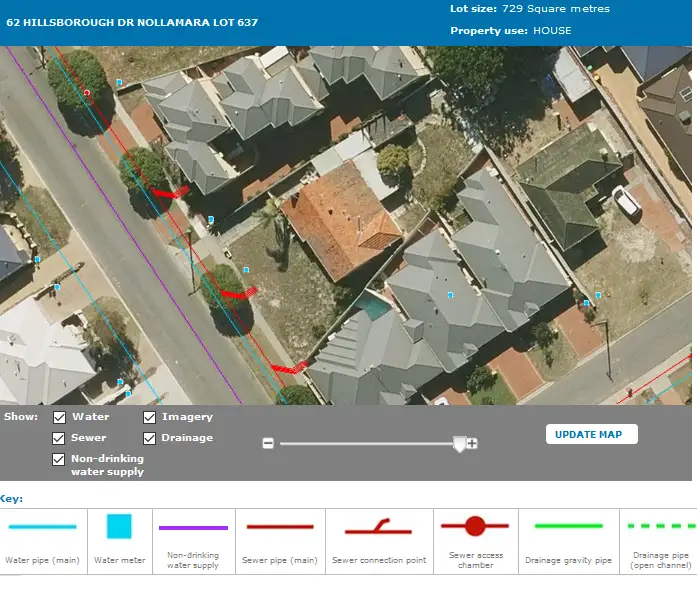
Task: Click the green Drainage gravity pipe legend line
Action: (567, 525)
